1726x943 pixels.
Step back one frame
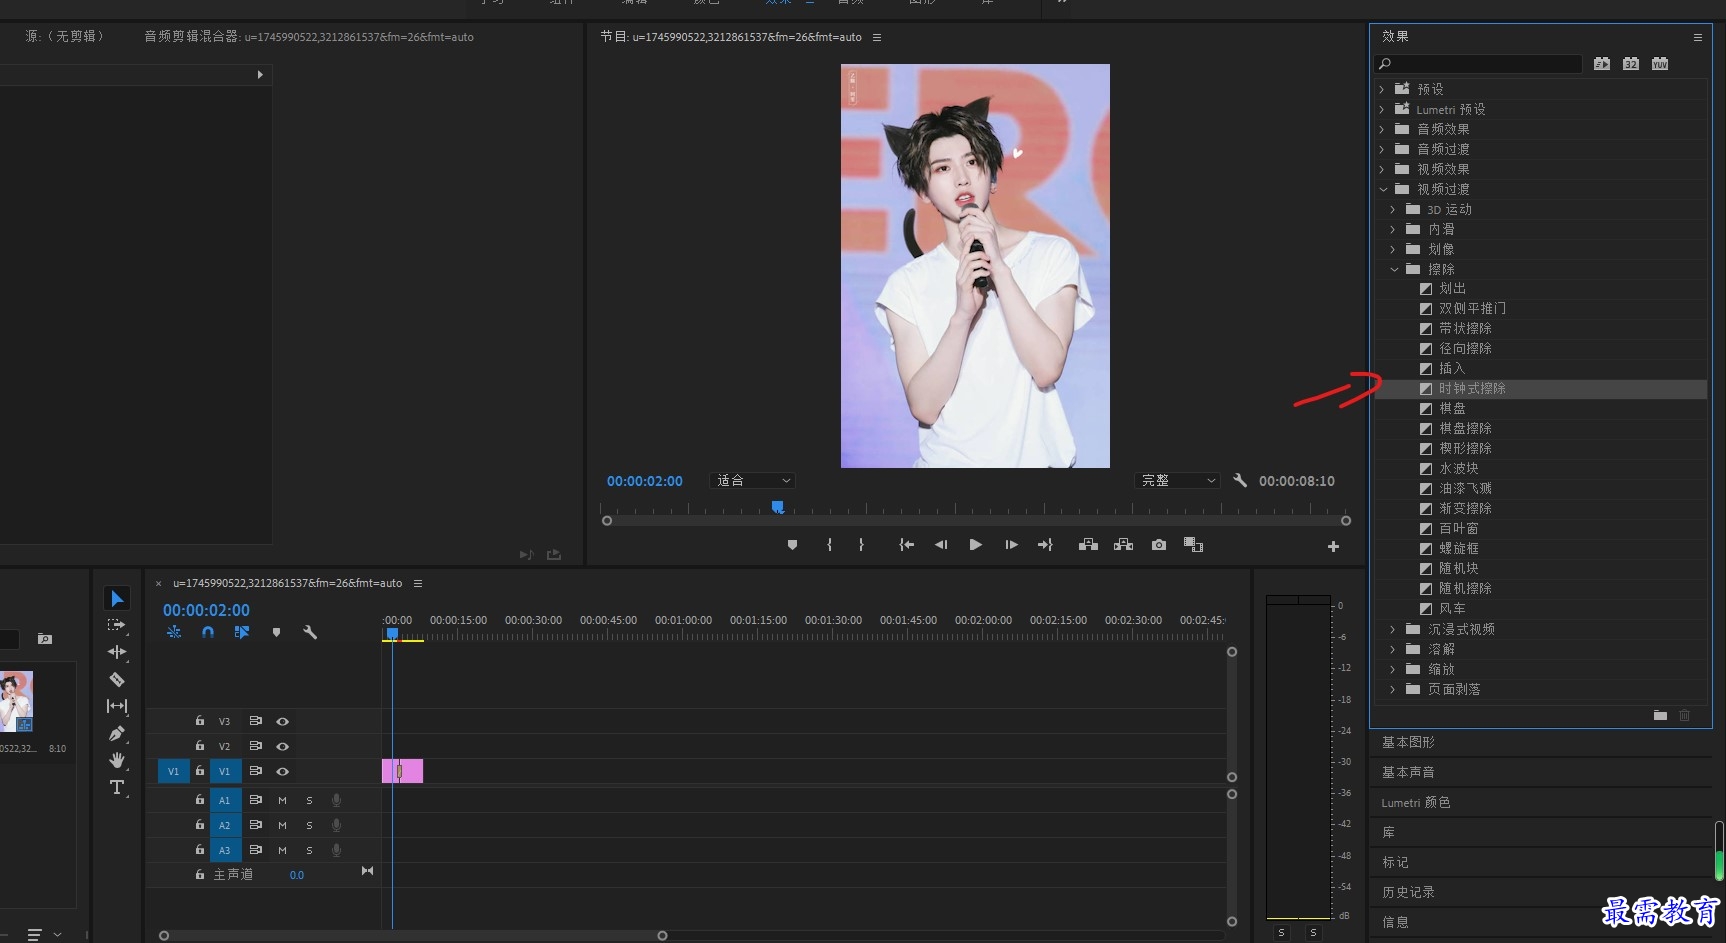941,545
